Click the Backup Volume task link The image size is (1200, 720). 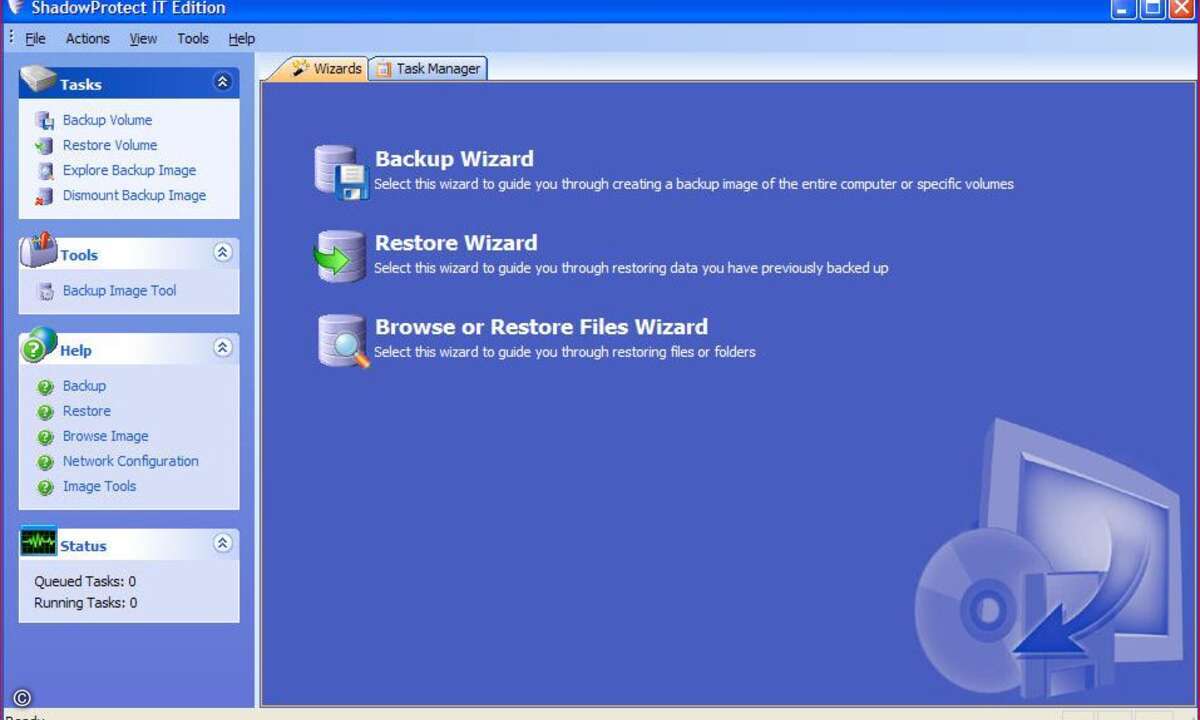click(x=107, y=120)
